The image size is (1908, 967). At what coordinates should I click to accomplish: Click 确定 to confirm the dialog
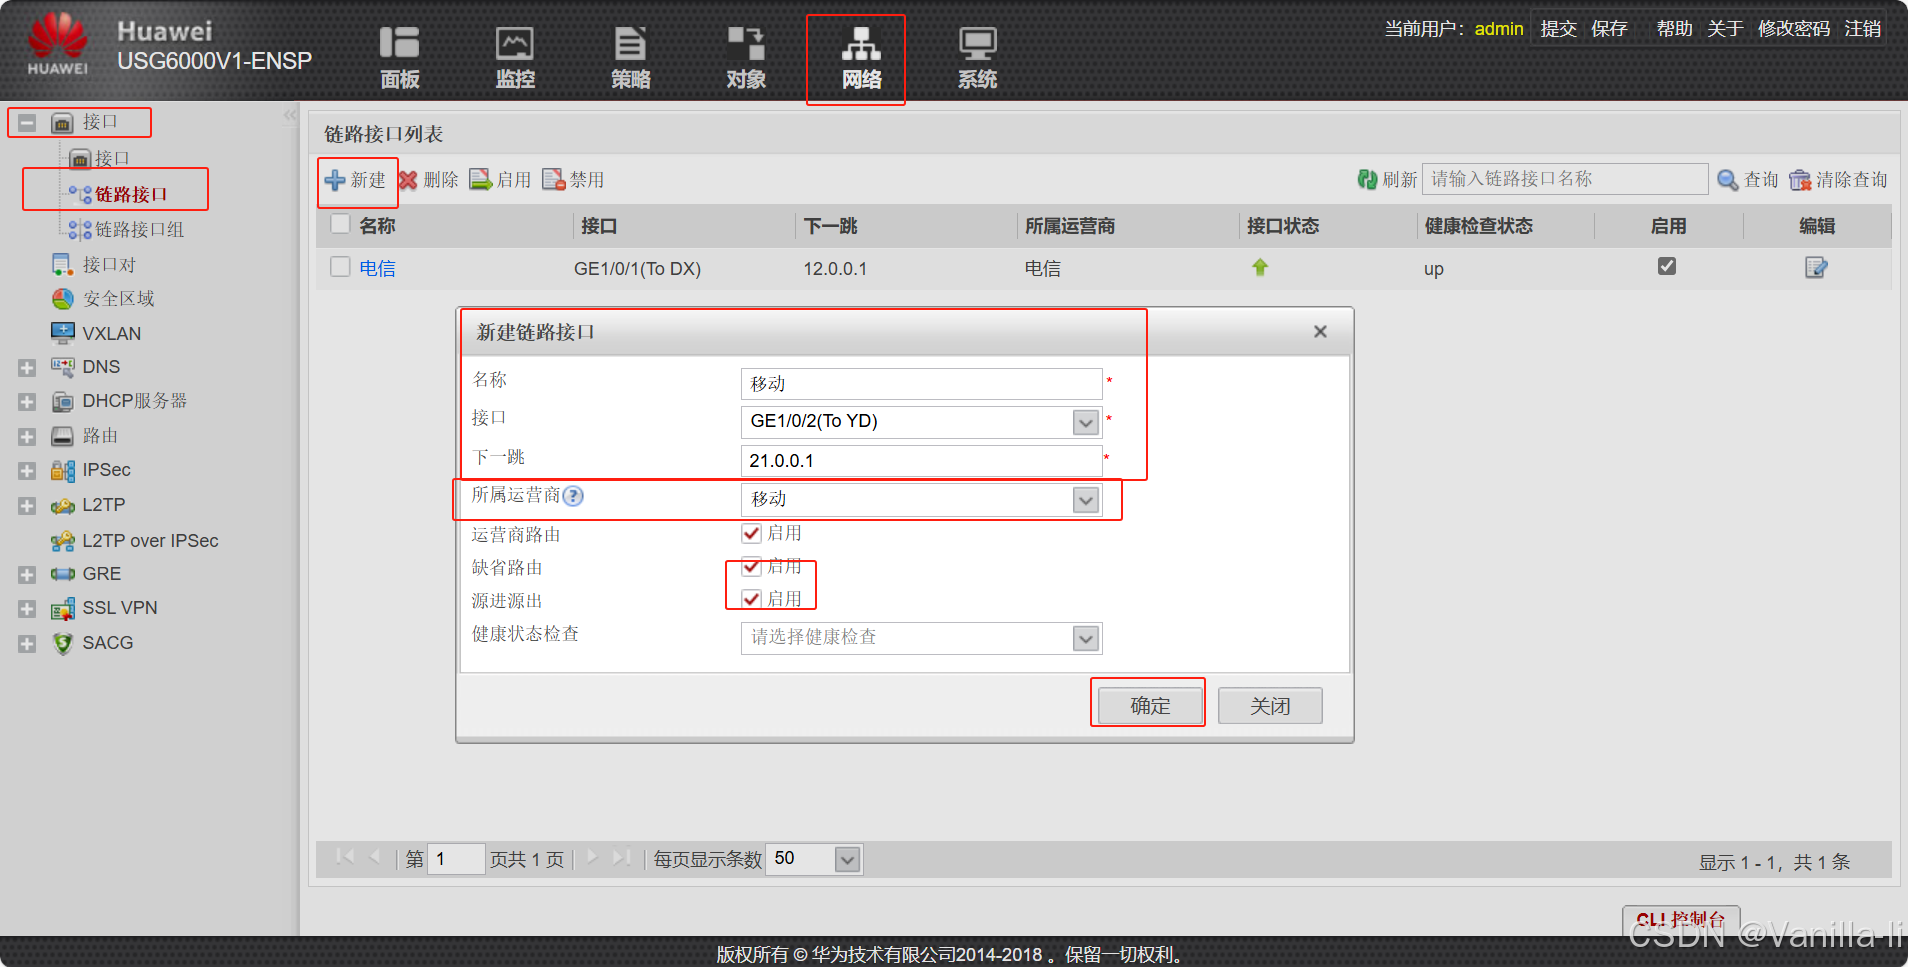click(x=1149, y=706)
